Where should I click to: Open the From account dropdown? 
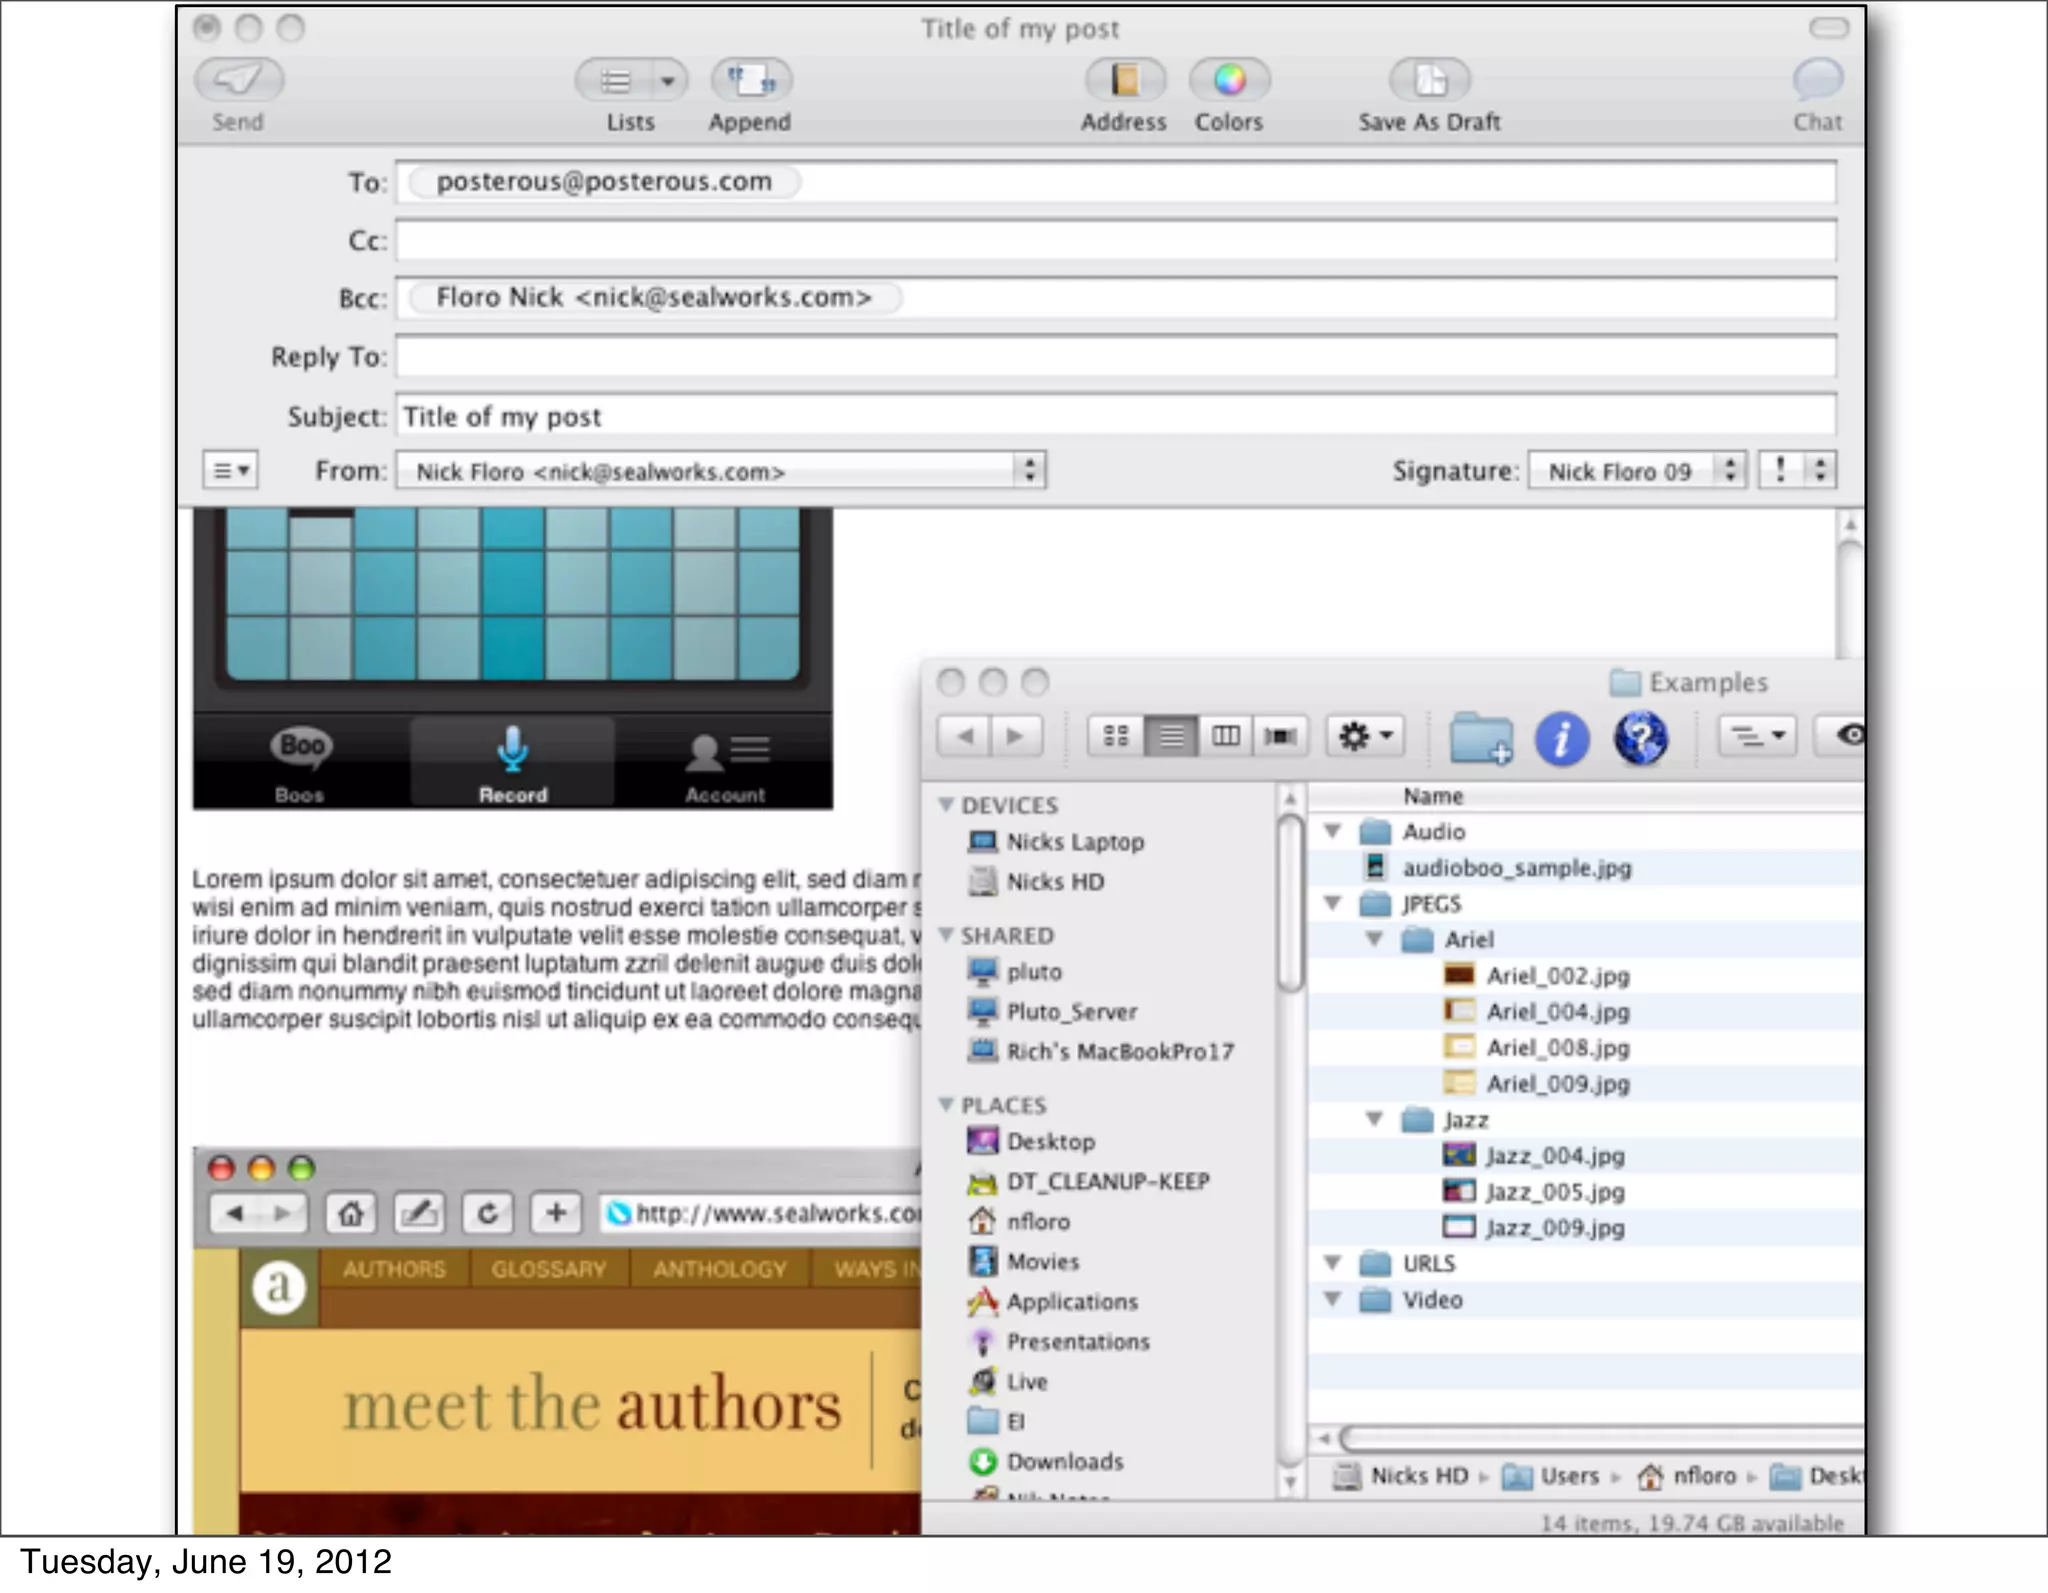point(720,471)
